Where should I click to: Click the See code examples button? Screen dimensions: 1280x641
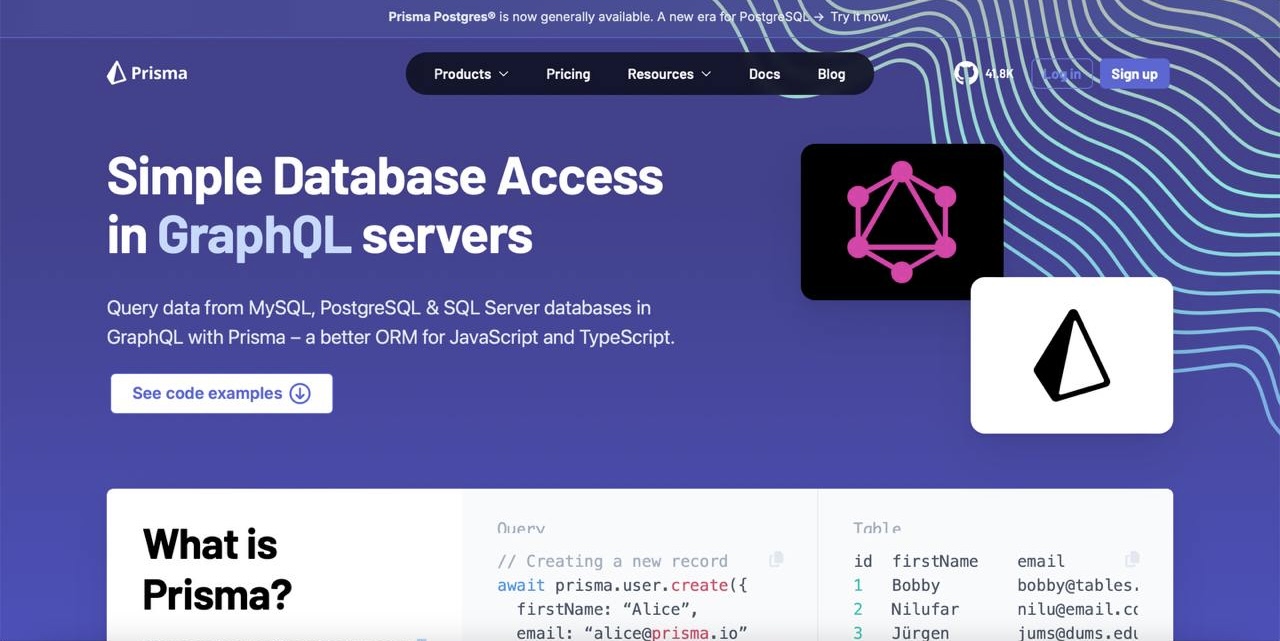click(221, 393)
